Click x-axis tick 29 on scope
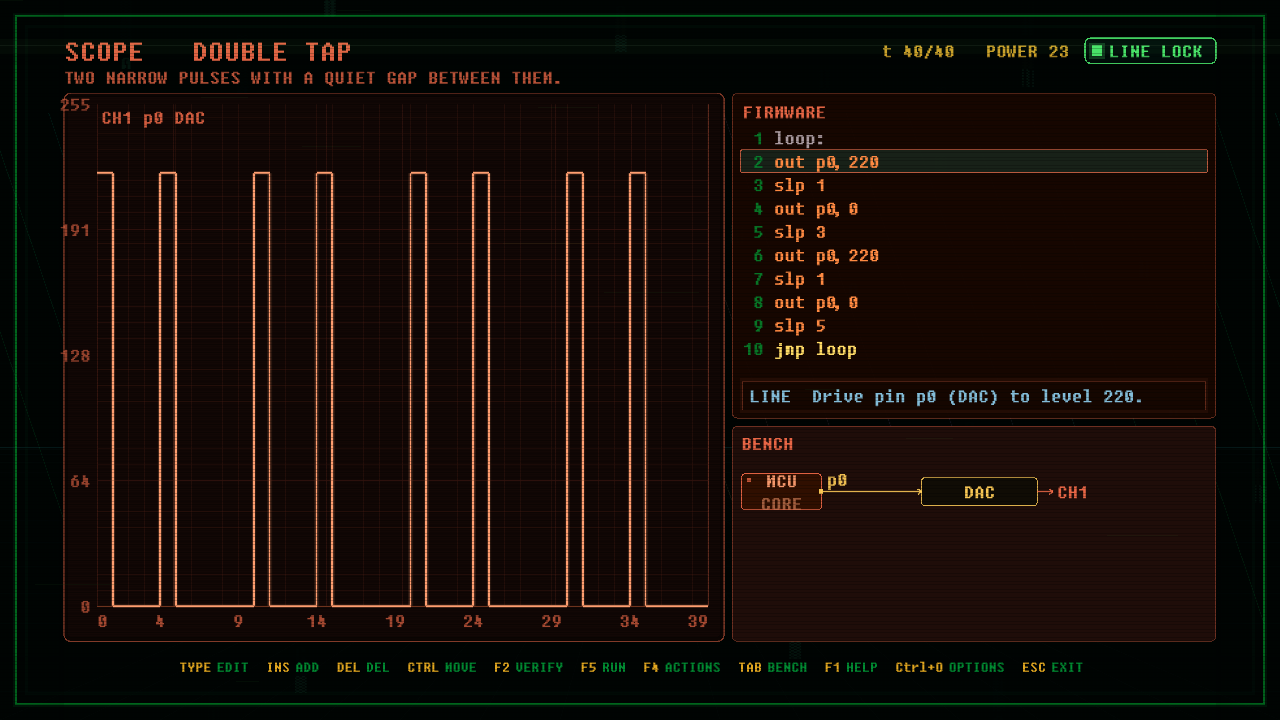1280x720 pixels. [551, 621]
